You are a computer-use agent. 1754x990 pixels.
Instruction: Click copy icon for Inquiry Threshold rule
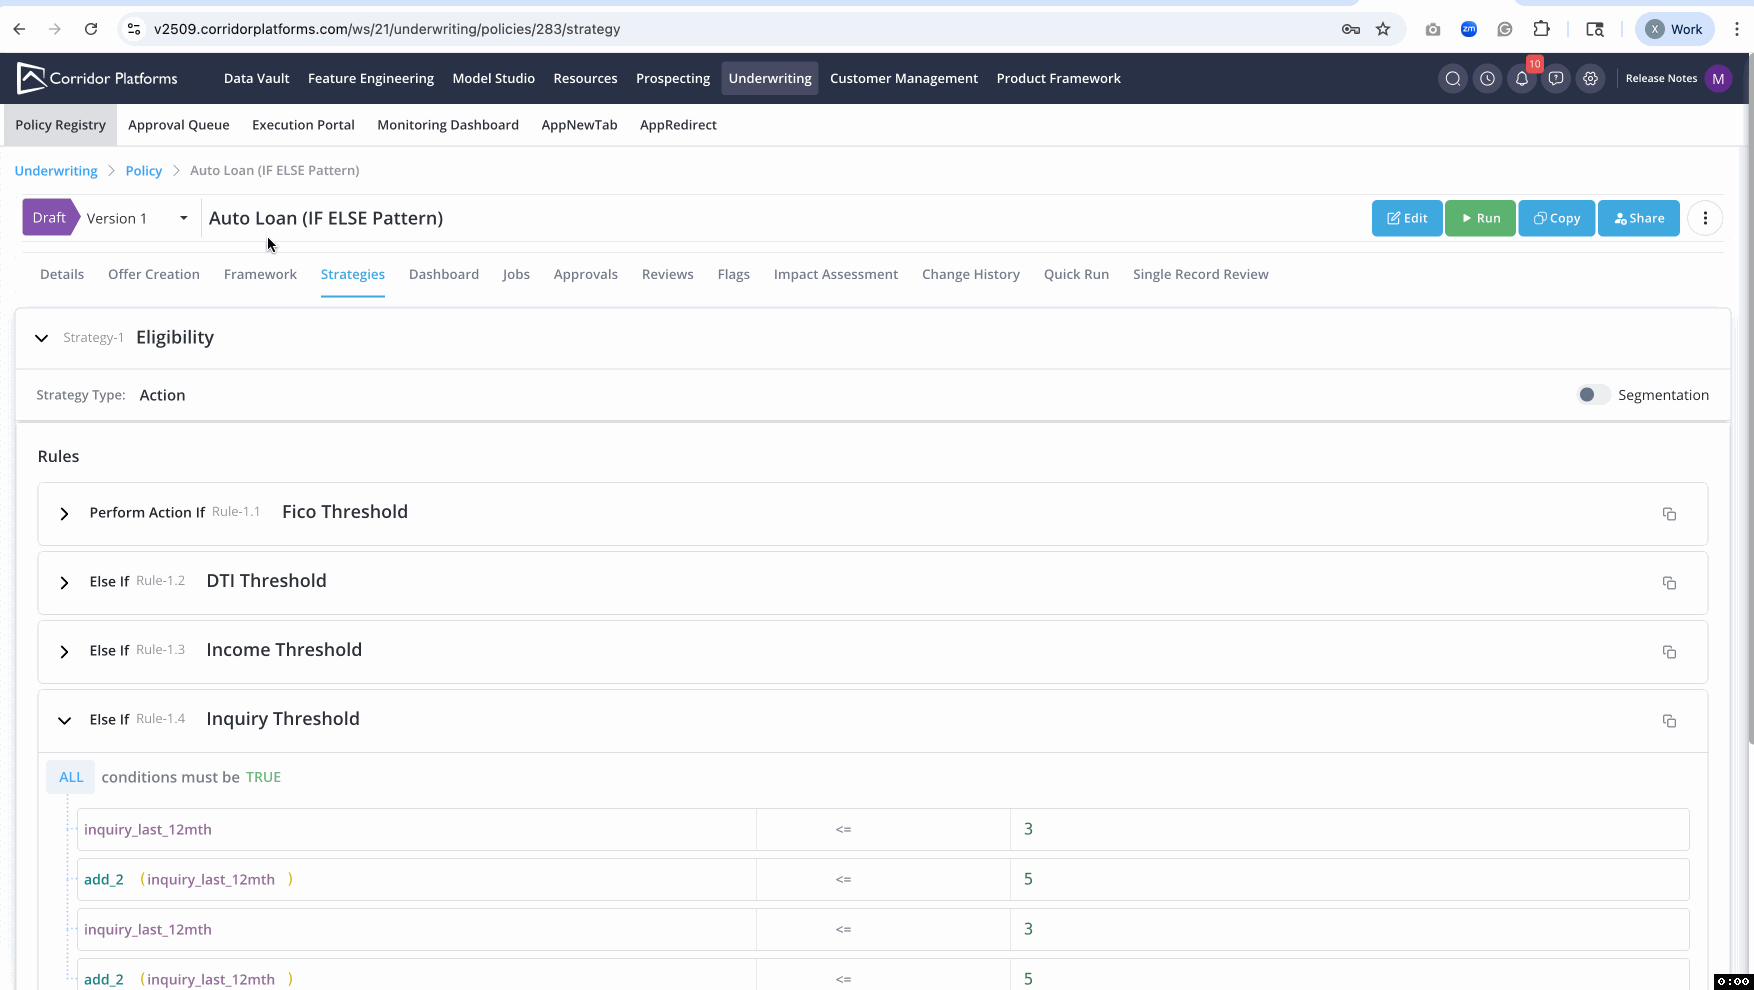click(x=1669, y=721)
